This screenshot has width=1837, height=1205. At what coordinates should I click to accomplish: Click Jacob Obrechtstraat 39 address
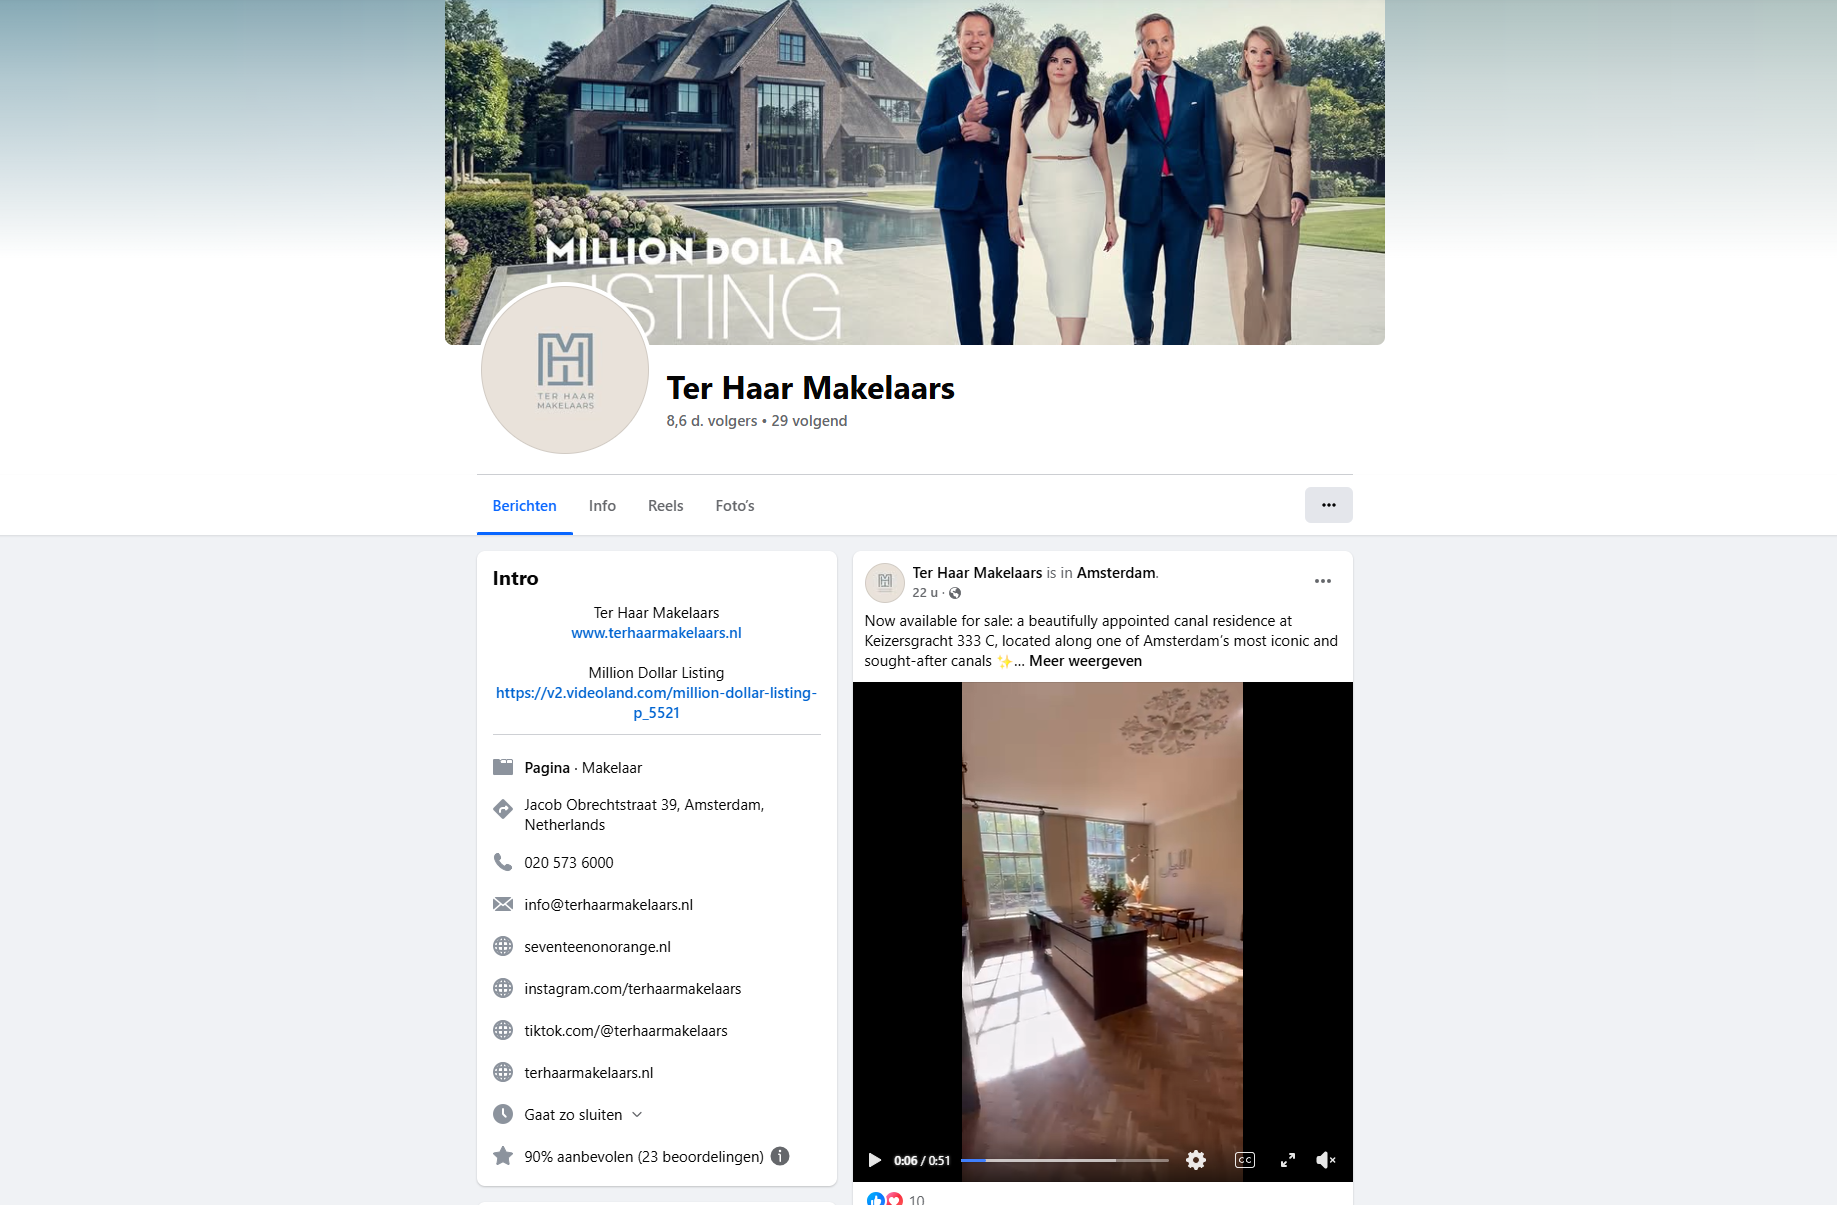pos(644,815)
